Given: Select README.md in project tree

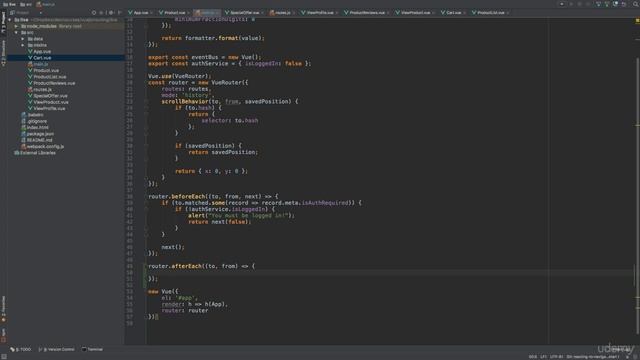Looking at the screenshot, I should 37,140.
